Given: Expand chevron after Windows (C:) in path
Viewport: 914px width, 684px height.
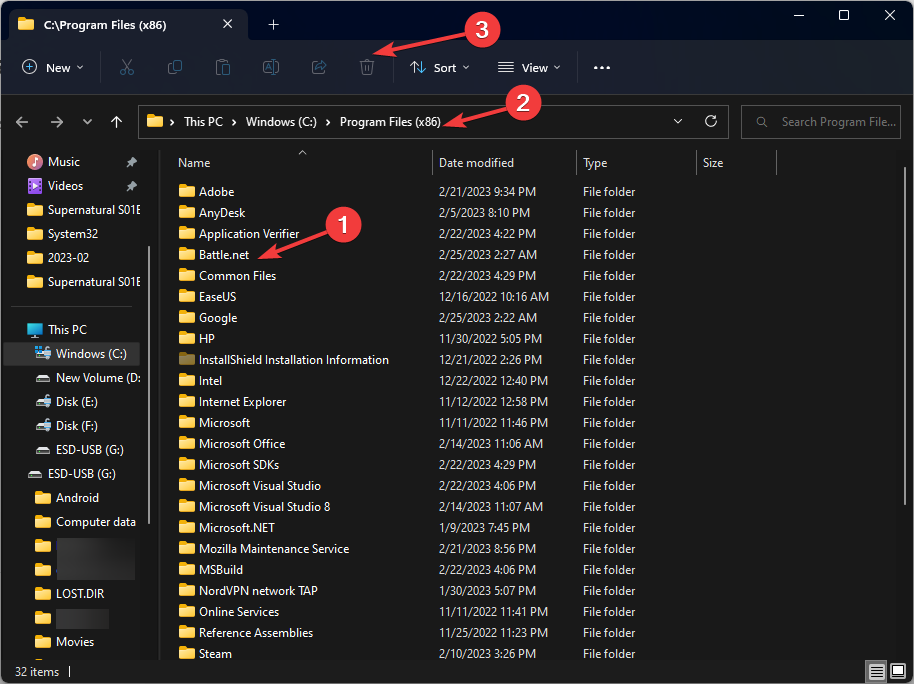Looking at the screenshot, I should pyautogui.click(x=328, y=122).
